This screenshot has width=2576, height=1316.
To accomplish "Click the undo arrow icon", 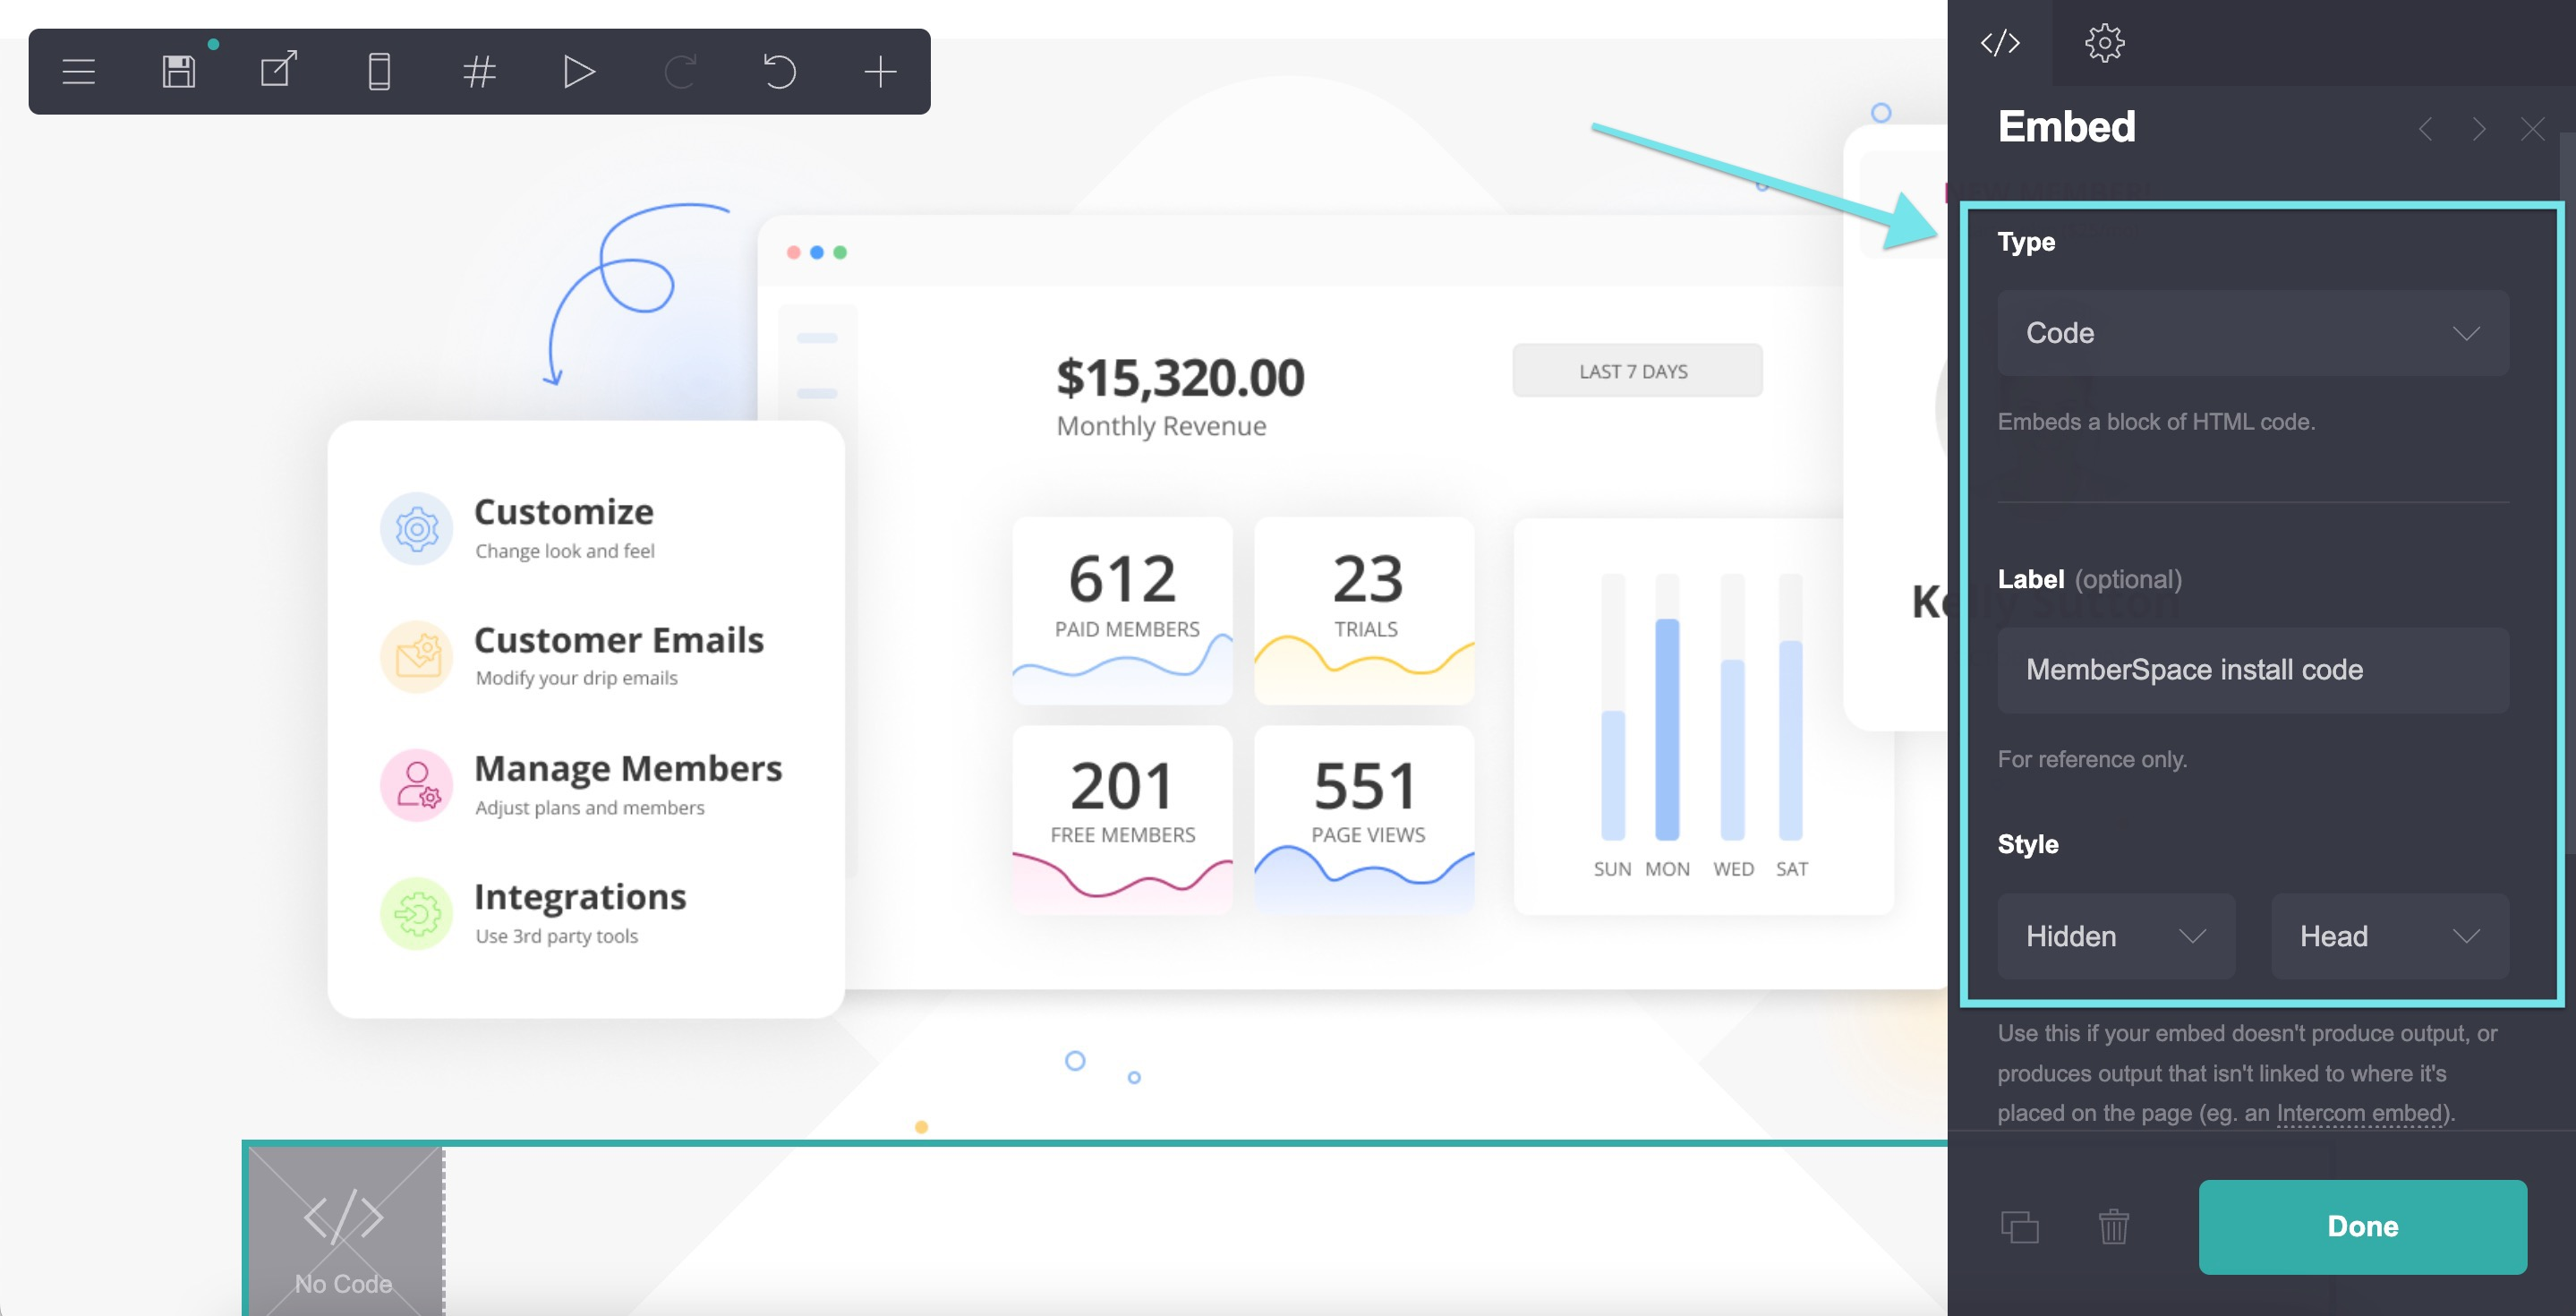I will coord(780,72).
